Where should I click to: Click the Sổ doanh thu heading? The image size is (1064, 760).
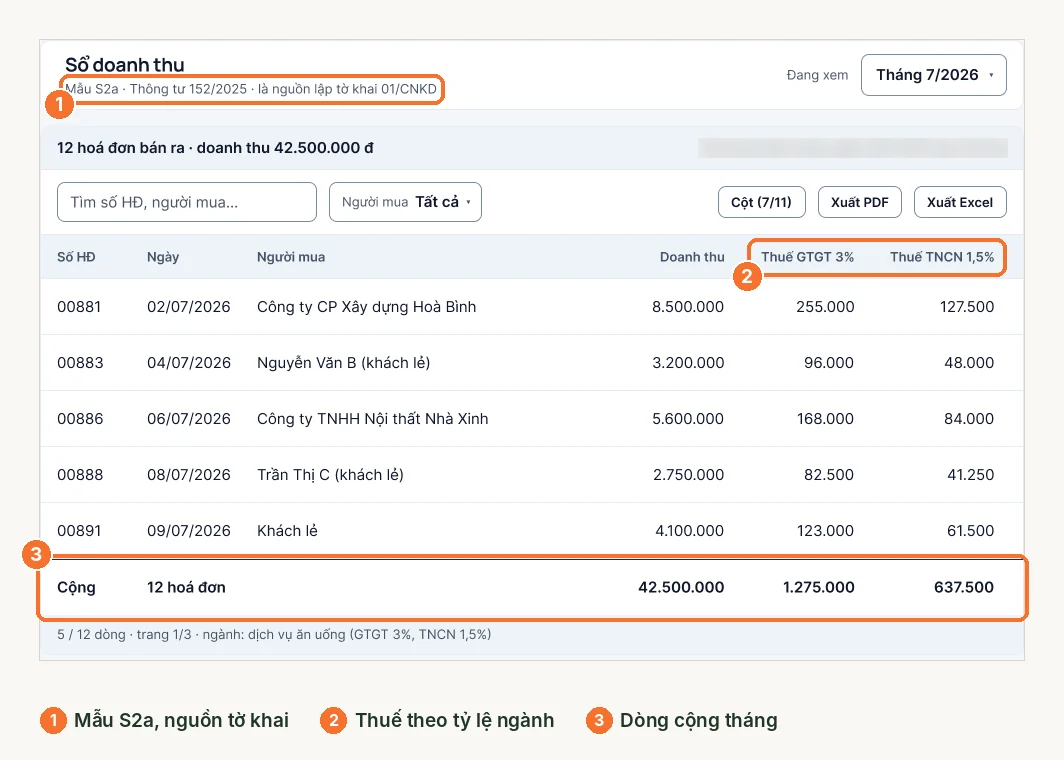click(125, 65)
